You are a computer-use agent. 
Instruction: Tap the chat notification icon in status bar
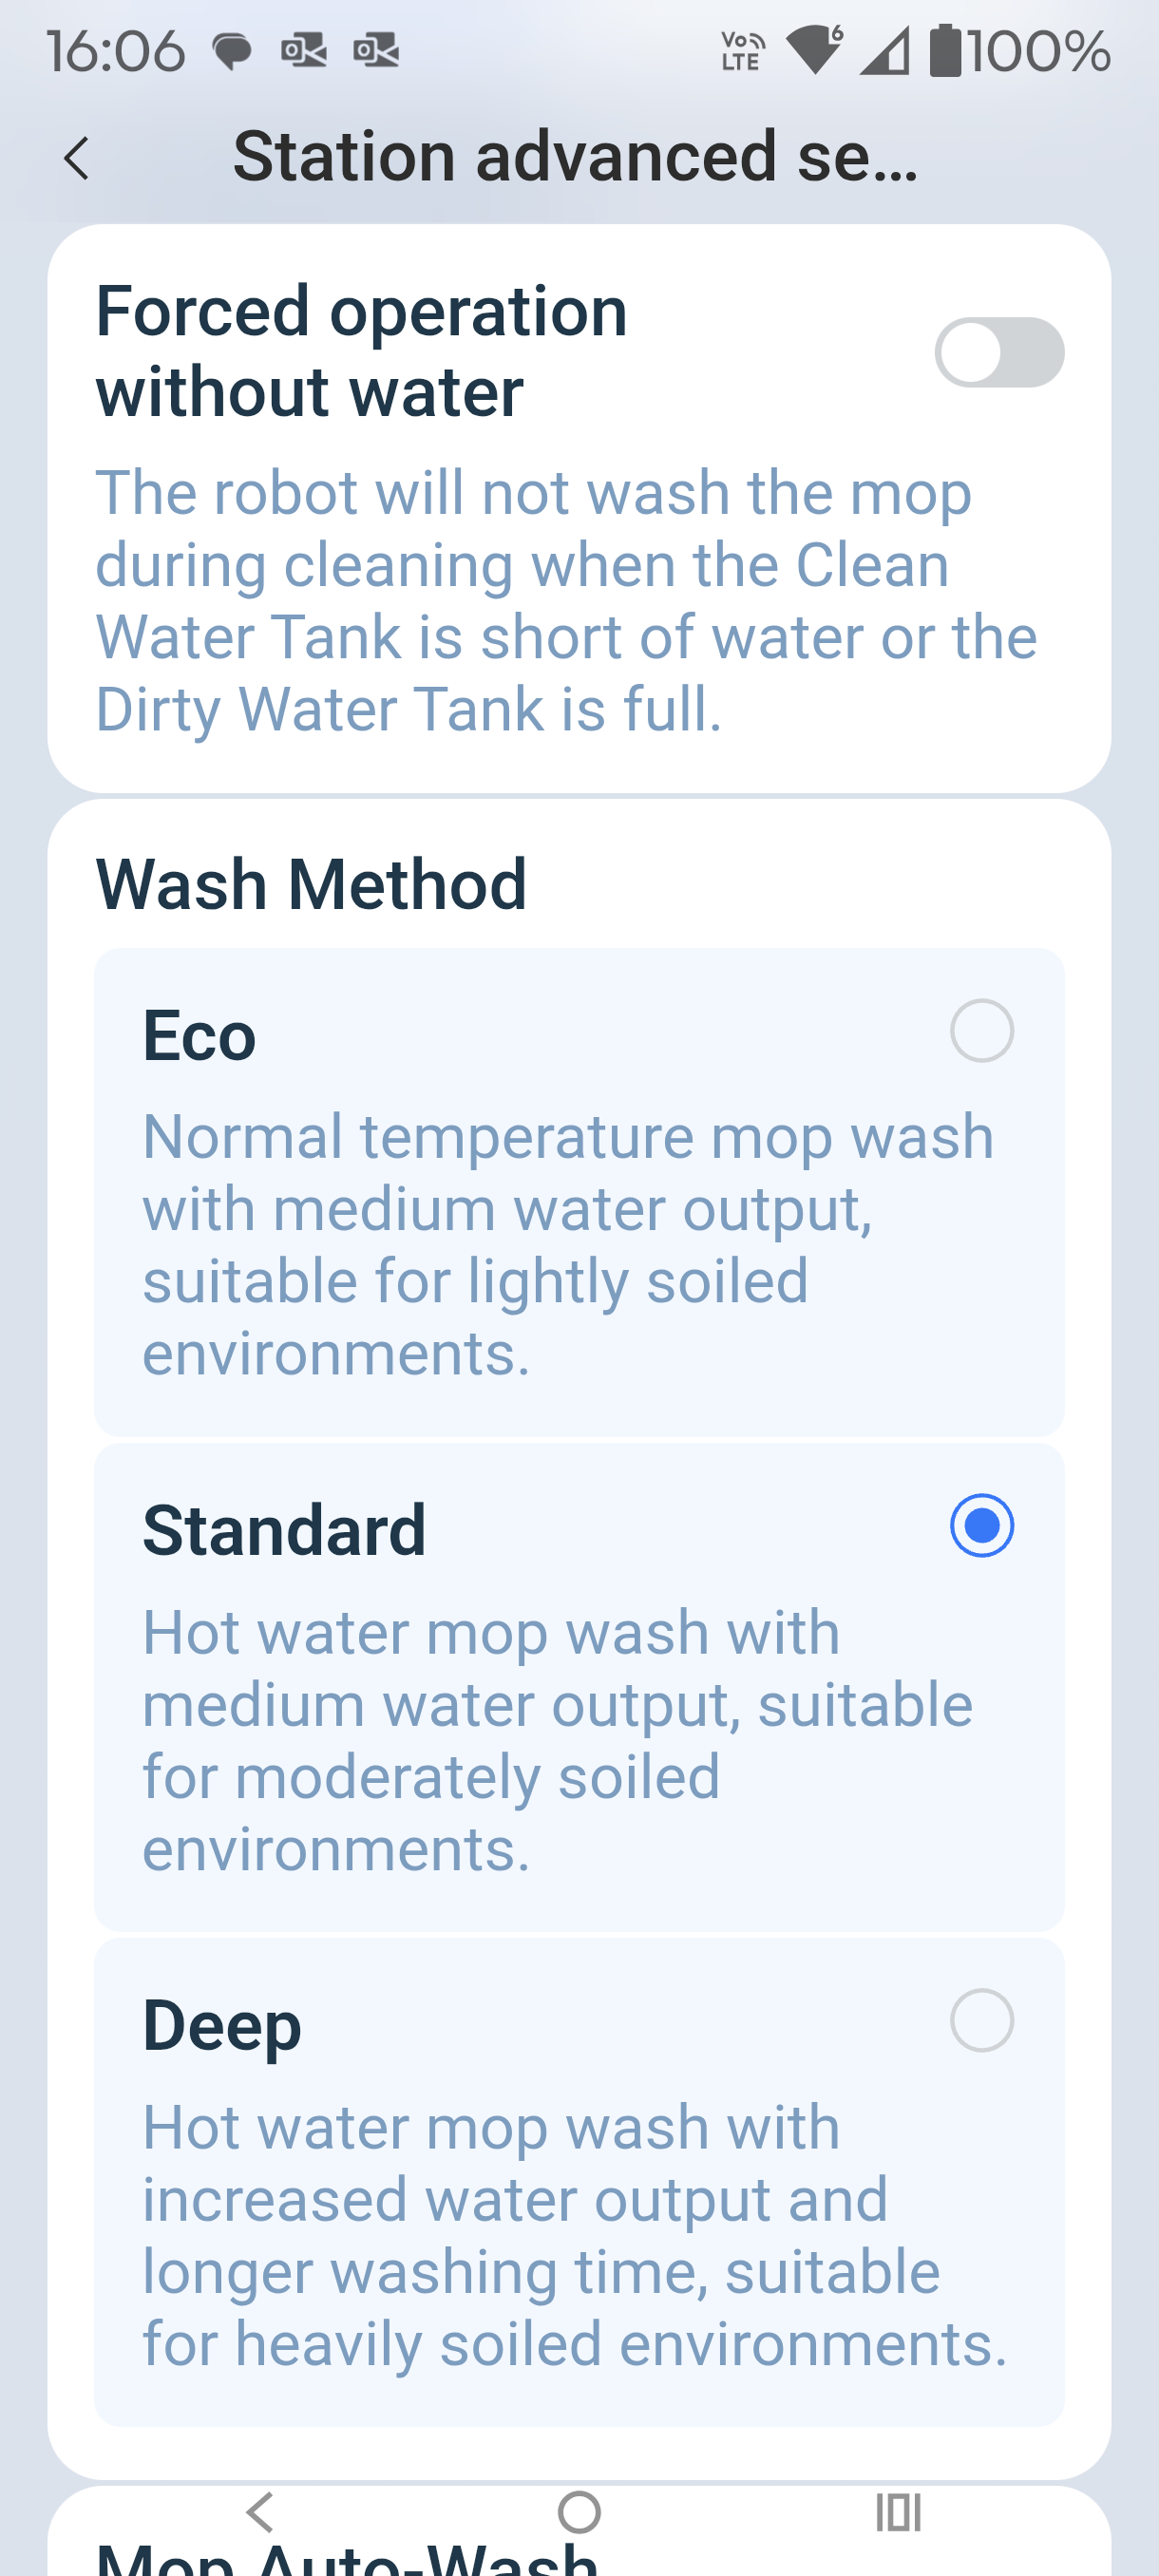click(x=232, y=51)
